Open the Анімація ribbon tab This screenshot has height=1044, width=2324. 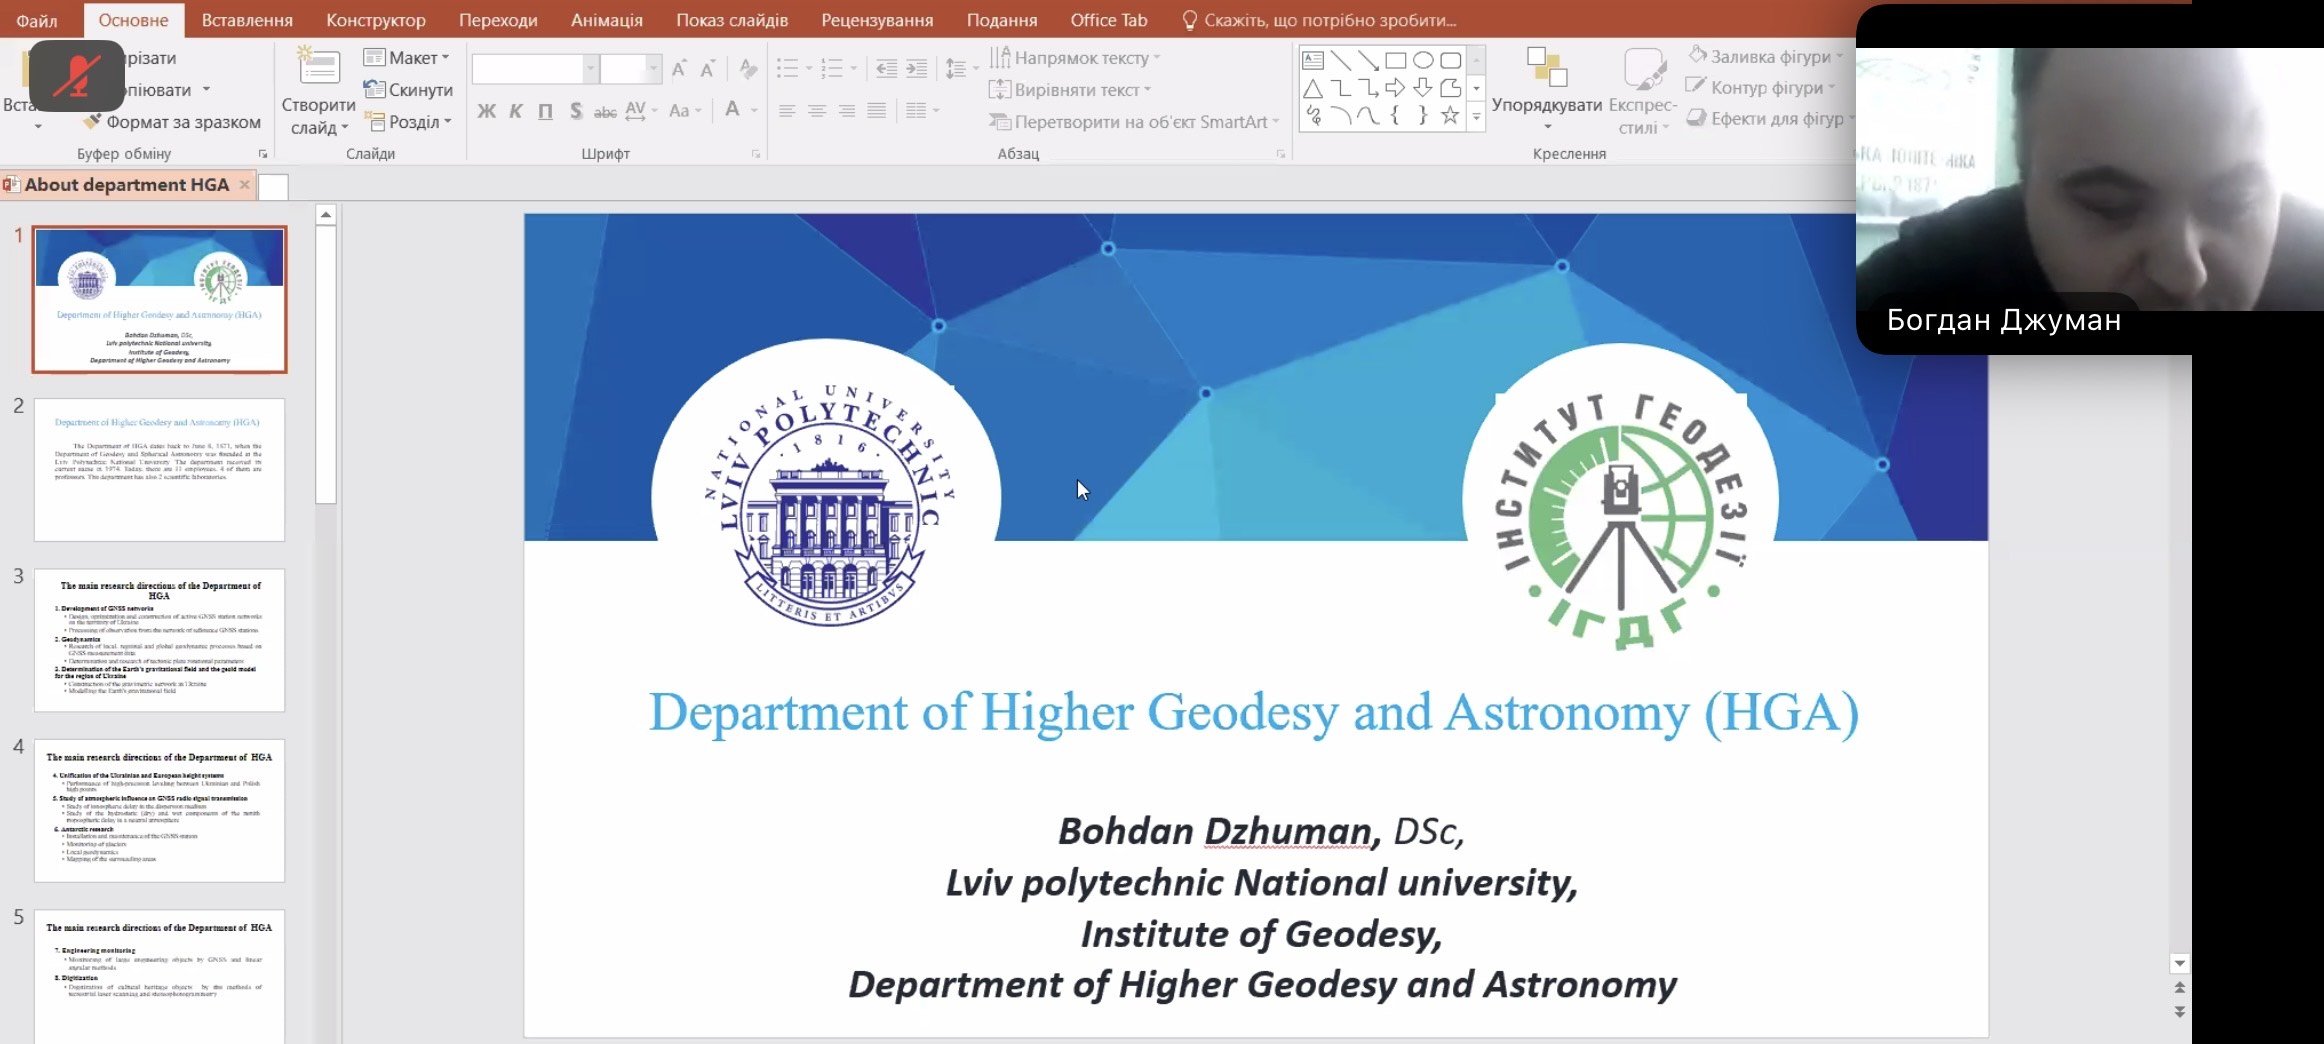click(606, 20)
